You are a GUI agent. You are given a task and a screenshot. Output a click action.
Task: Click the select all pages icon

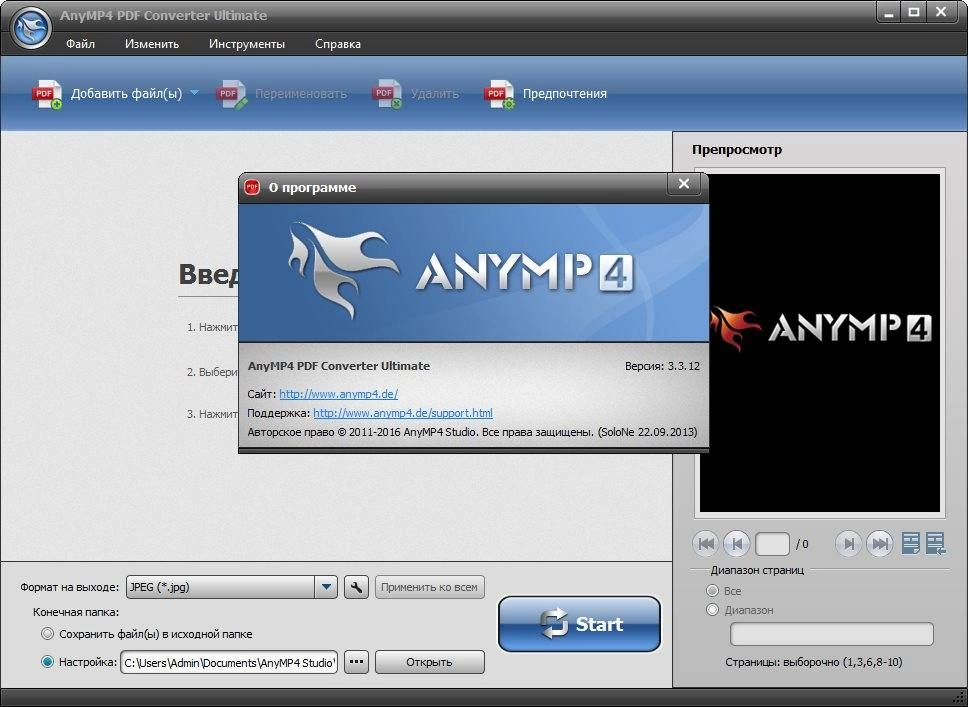(x=935, y=543)
